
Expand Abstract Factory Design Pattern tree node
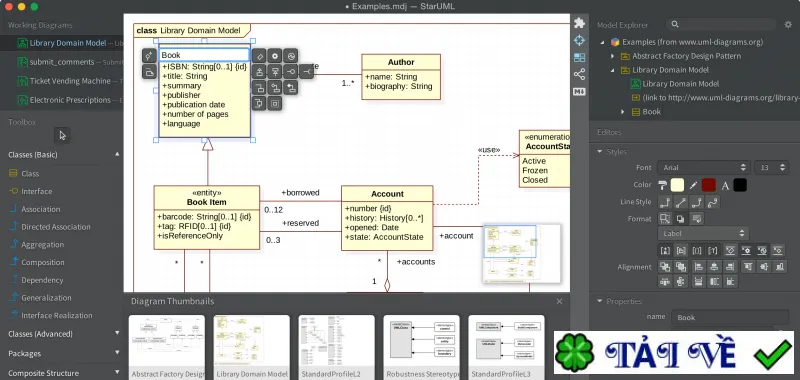click(x=613, y=56)
